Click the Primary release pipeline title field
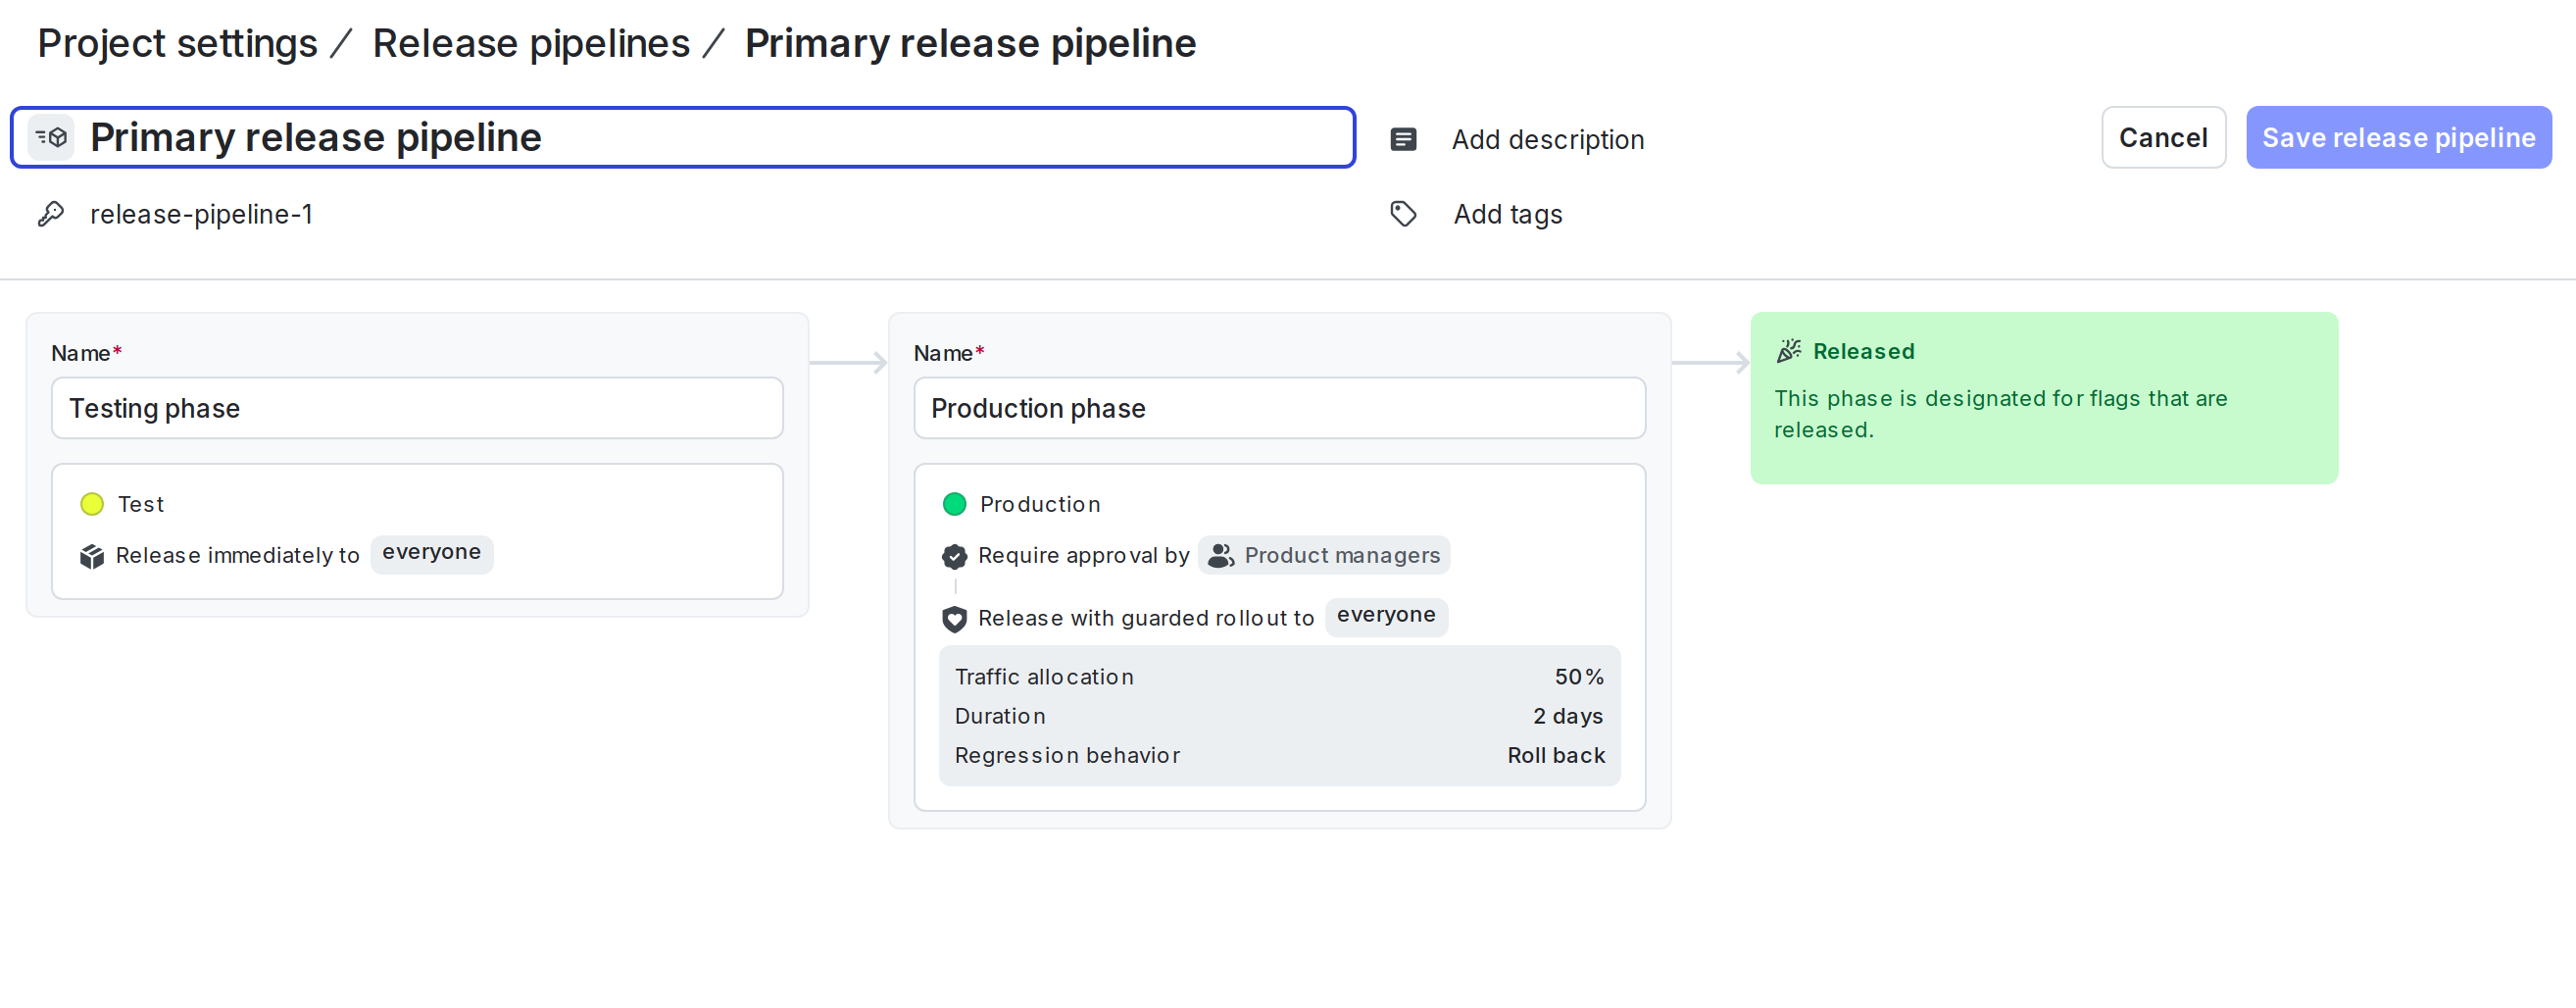The height and width of the screenshot is (1008, 2576). [x=680, y=137]
